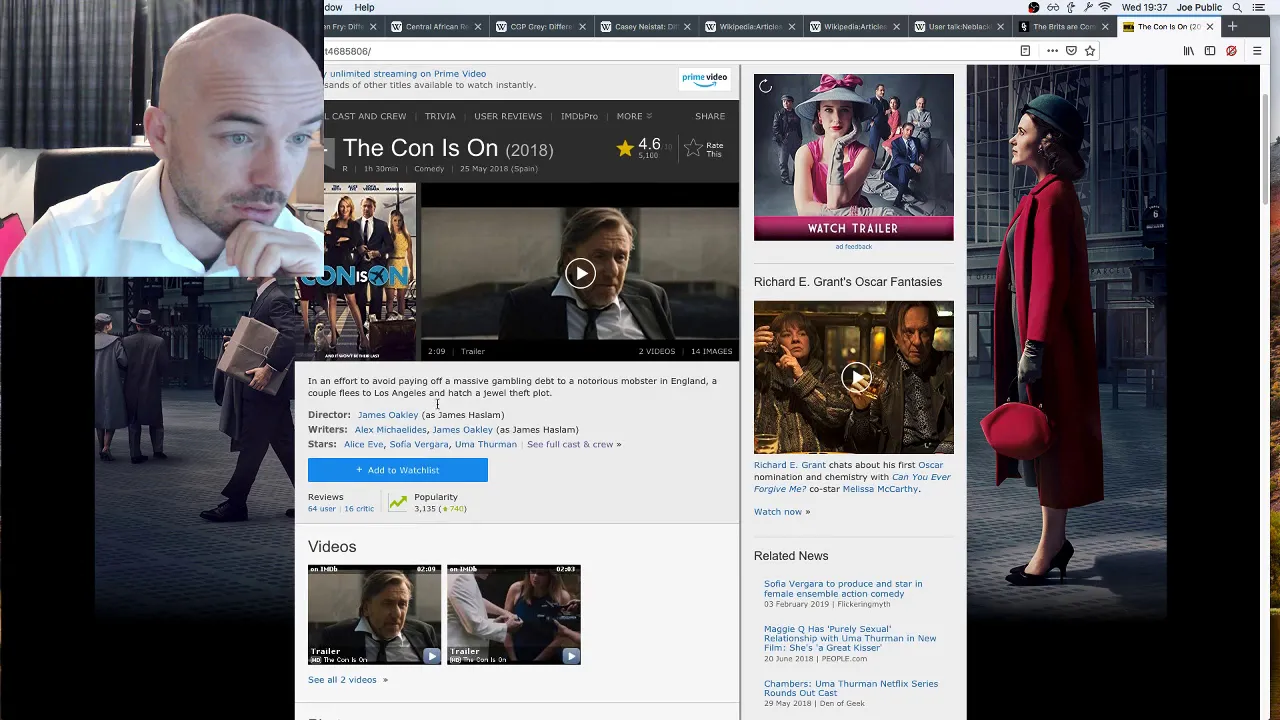Open the 16 critic reviews link
The width and height of the screenshot is (1280, 720).
point(359,509)
